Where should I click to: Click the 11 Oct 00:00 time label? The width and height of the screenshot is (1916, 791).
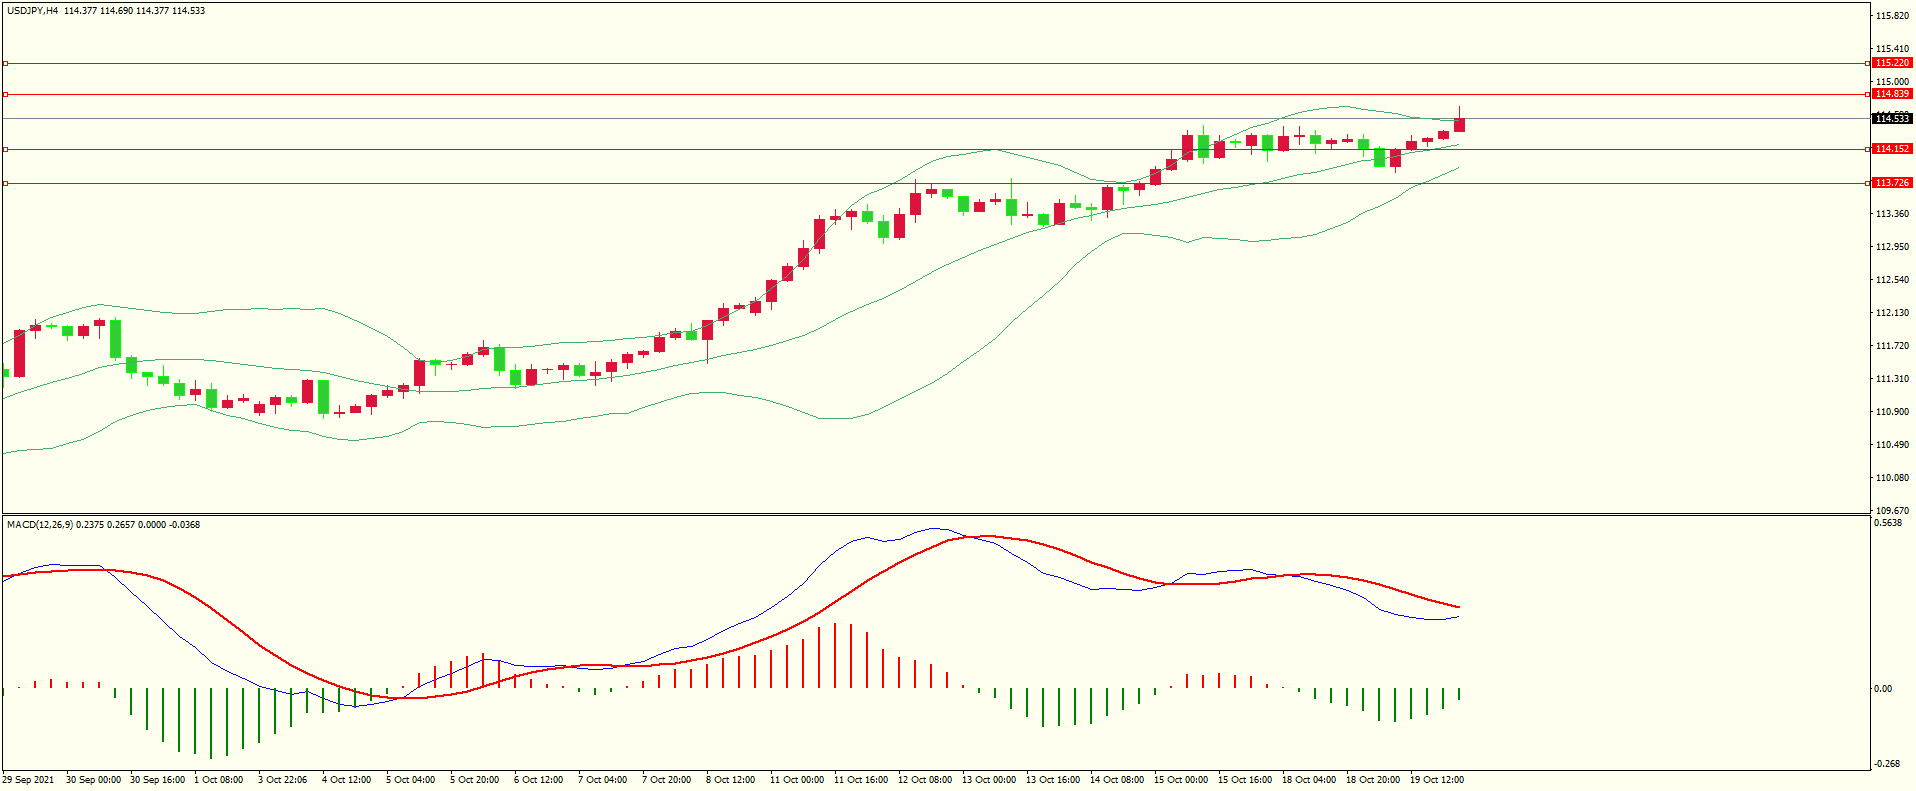(797, 780)
